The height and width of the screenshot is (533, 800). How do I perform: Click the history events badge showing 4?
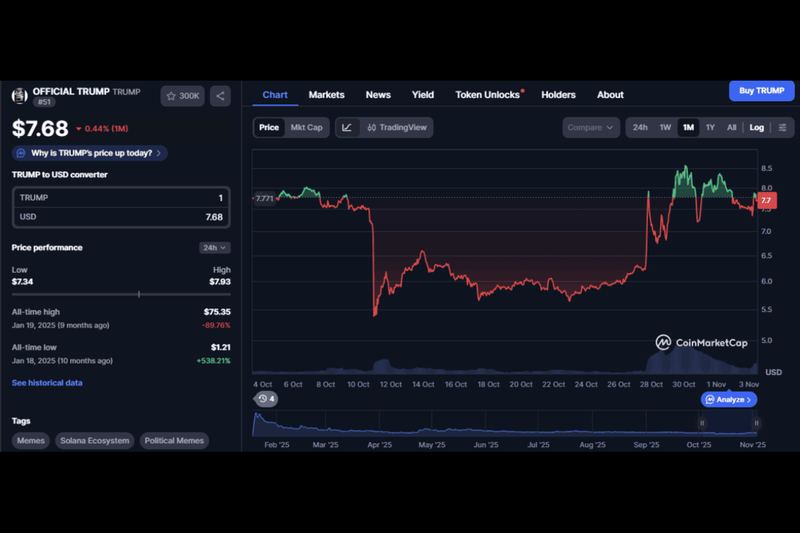point(266,399)
